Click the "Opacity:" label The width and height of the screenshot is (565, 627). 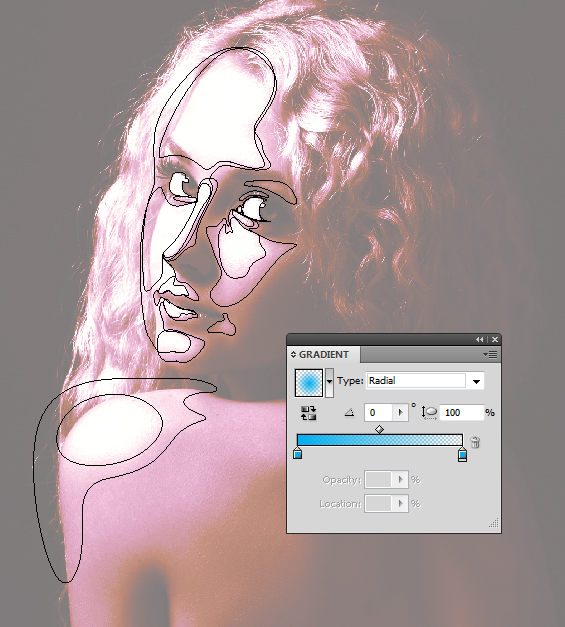(341, 479)
